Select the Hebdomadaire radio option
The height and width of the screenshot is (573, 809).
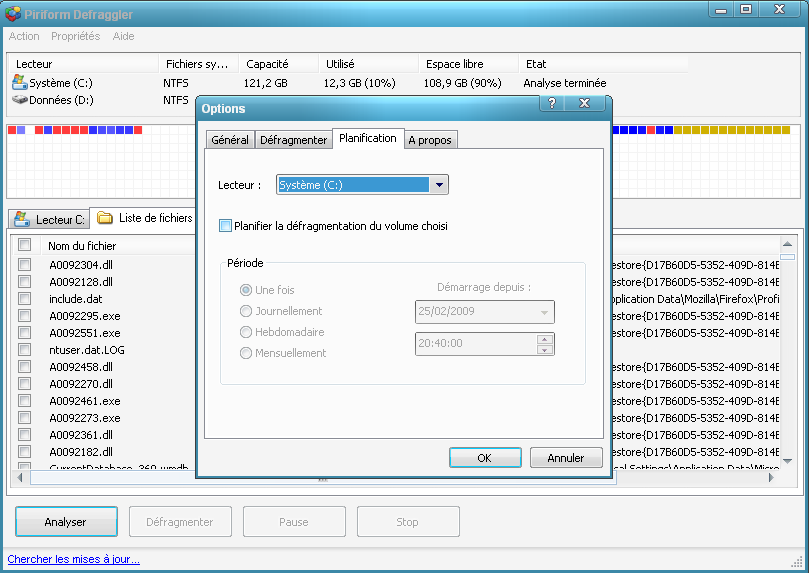point(246,332)
